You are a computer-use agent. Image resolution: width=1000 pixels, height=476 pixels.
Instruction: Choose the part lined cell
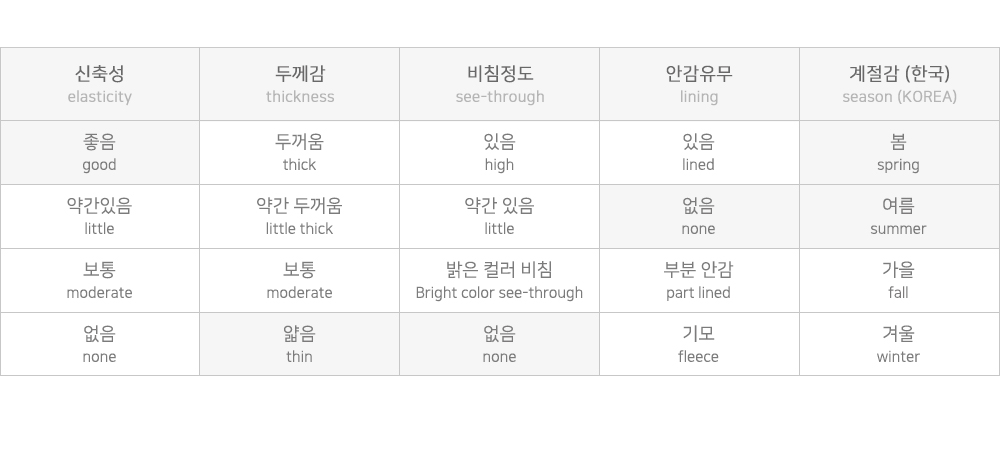(x=699, y=280)
